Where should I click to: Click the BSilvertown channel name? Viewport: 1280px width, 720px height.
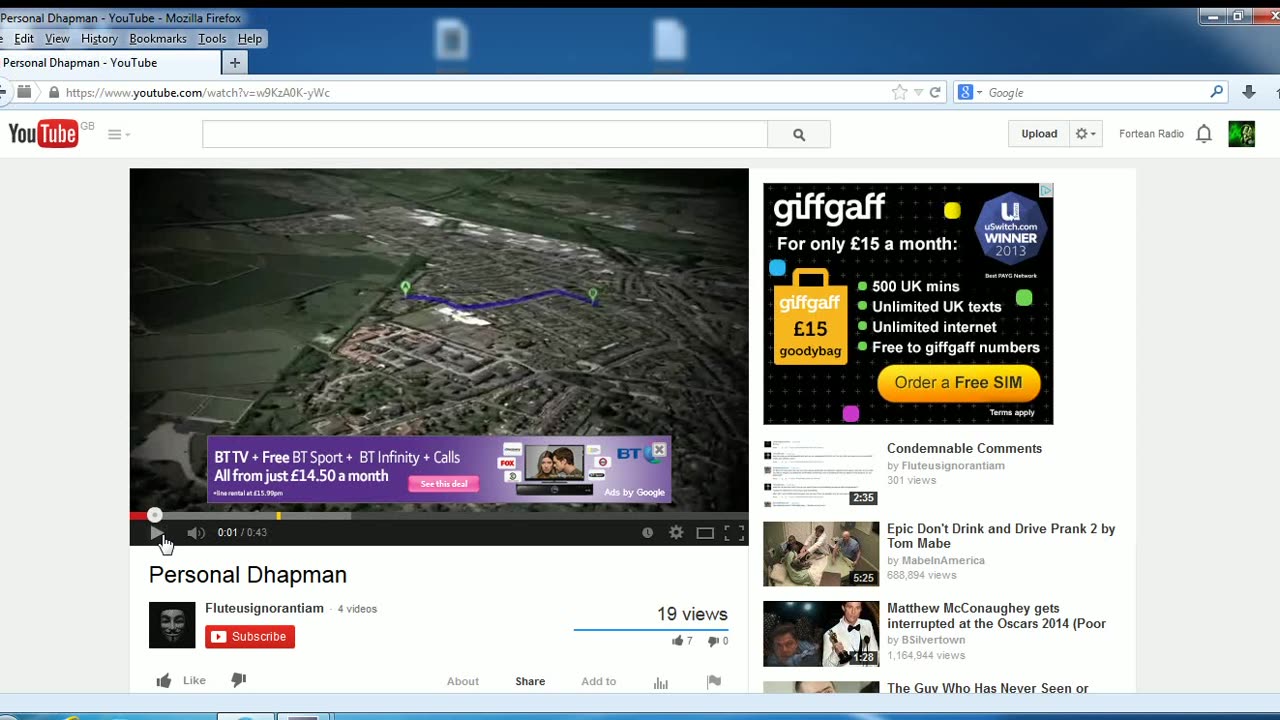(x=933, y=640)
